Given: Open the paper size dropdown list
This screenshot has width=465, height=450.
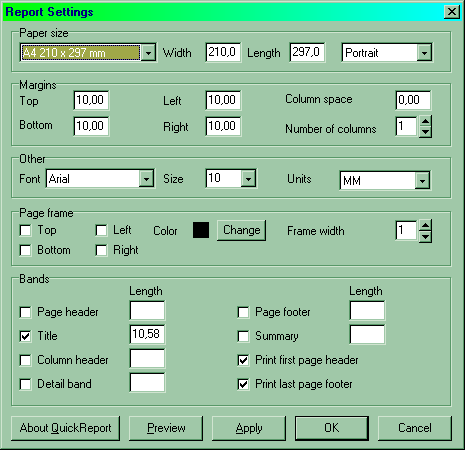Looking at the screenshot, I should coord(148,53).
